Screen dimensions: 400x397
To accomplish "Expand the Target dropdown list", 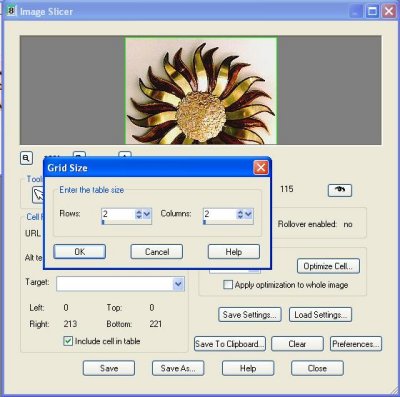I will coord(178,284).
